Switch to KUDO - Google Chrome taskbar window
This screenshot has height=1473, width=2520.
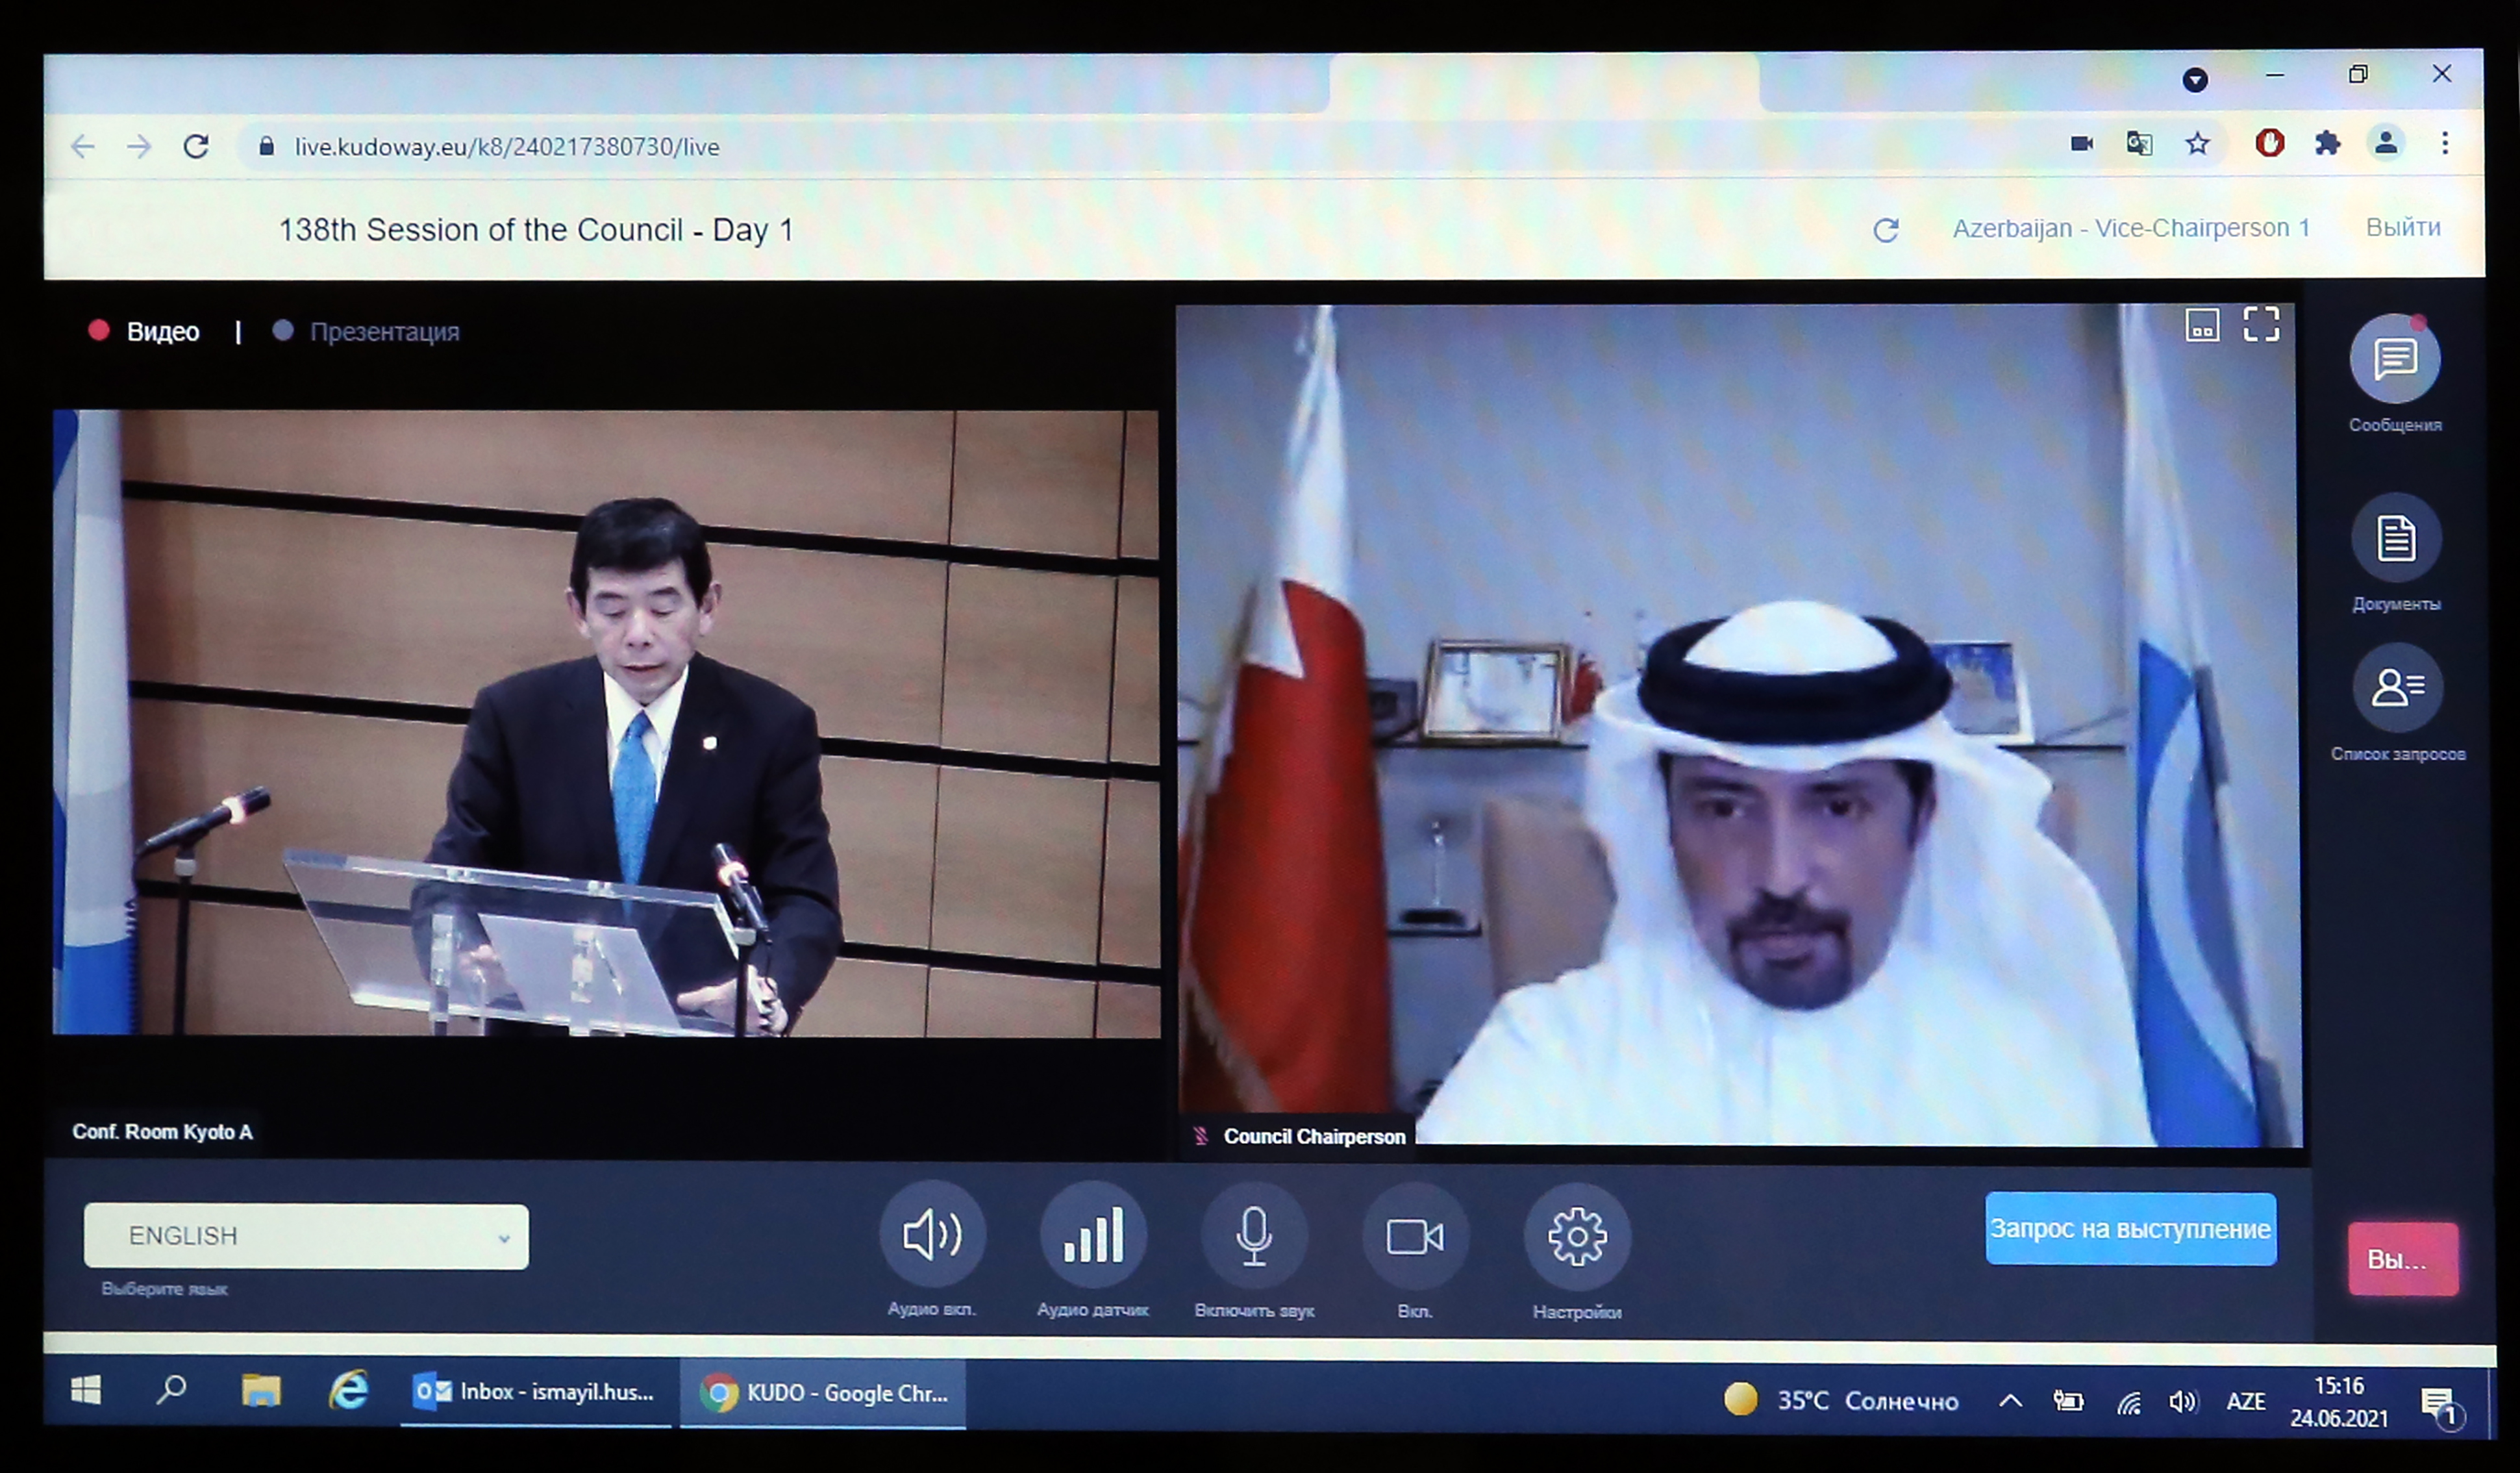point(823,1393)
